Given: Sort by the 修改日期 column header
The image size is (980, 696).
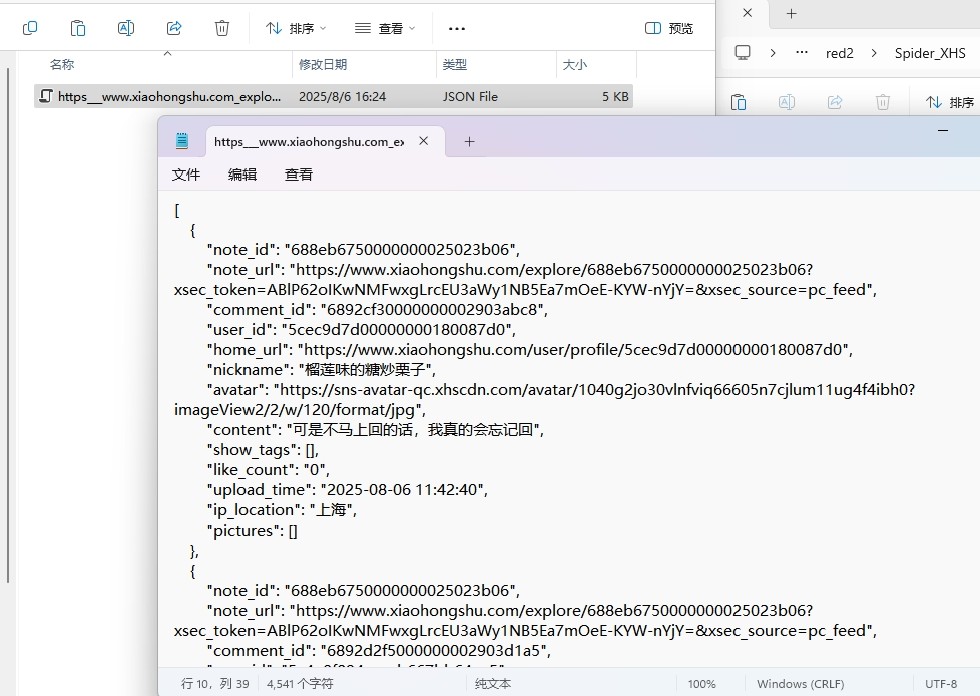Looking at the screenshot, I should coord(322,64).
